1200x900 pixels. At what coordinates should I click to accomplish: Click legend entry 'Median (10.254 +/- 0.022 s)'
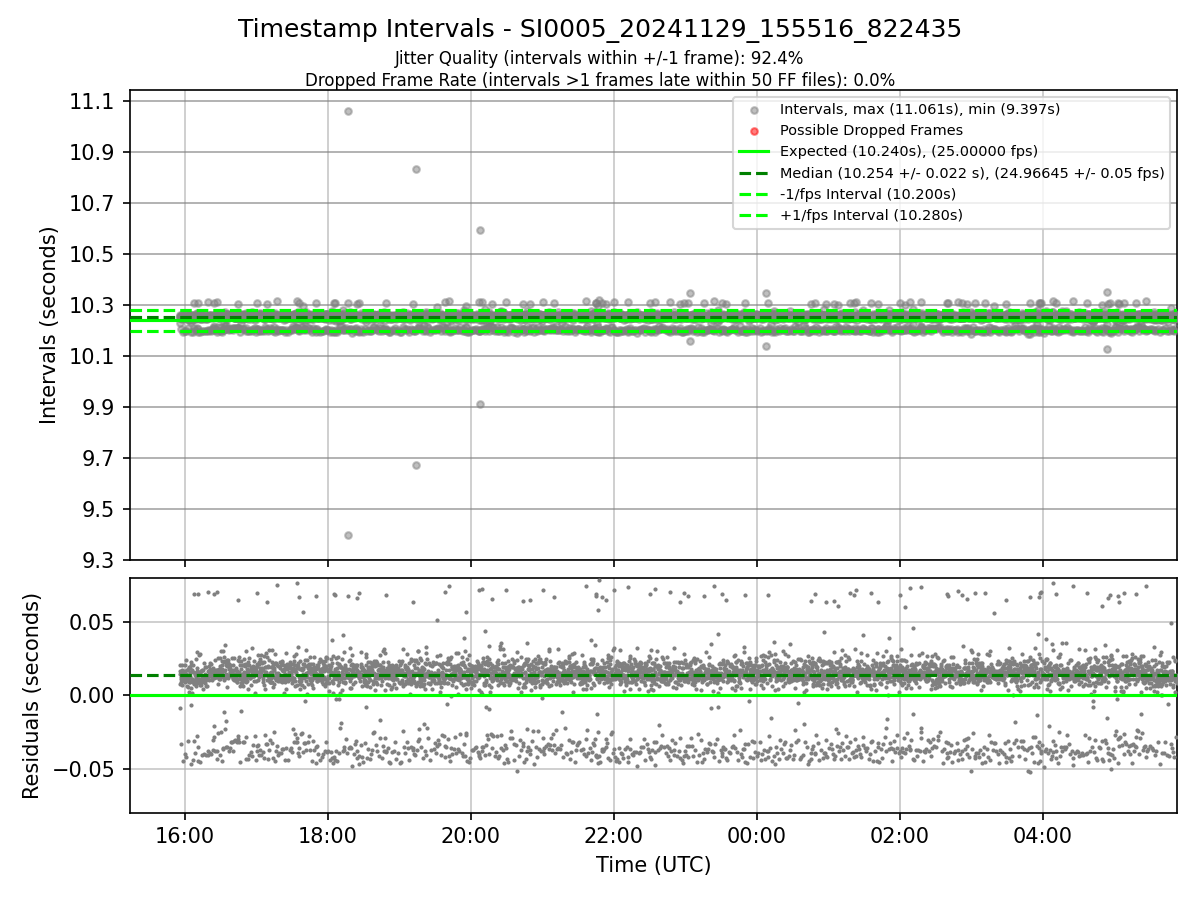click(x=972, y=172)
